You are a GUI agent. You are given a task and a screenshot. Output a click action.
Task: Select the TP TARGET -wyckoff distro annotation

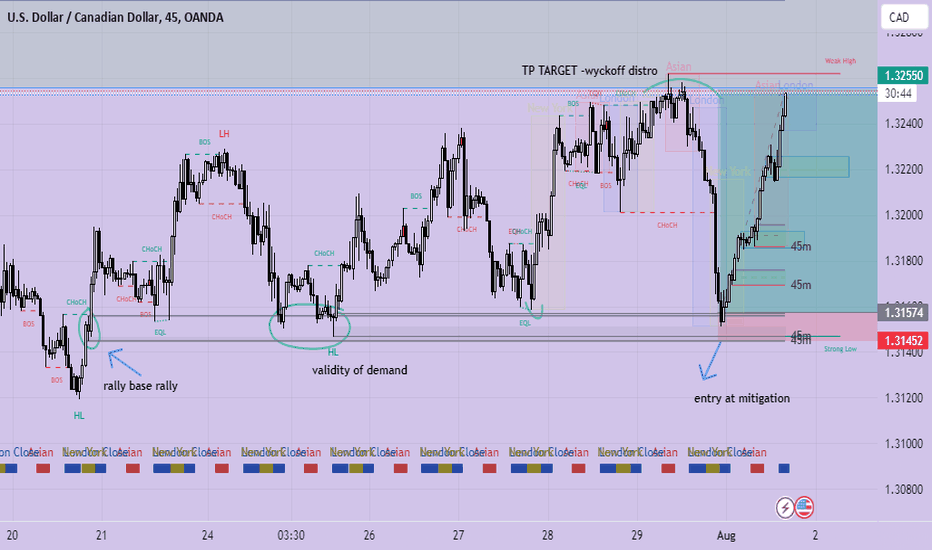click(590, 71)
